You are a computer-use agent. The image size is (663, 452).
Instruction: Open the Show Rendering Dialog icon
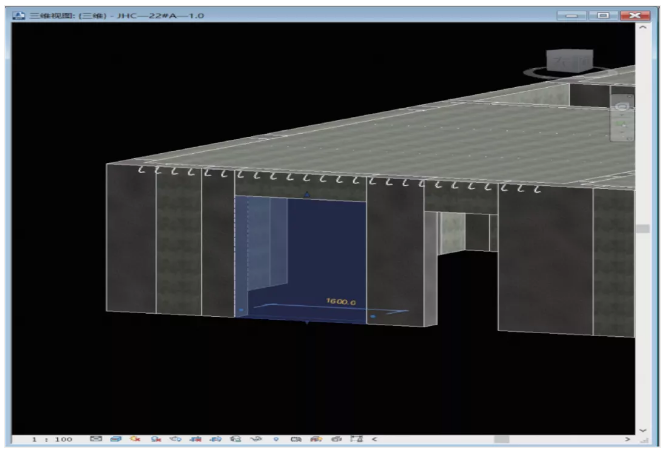(175, 439)
